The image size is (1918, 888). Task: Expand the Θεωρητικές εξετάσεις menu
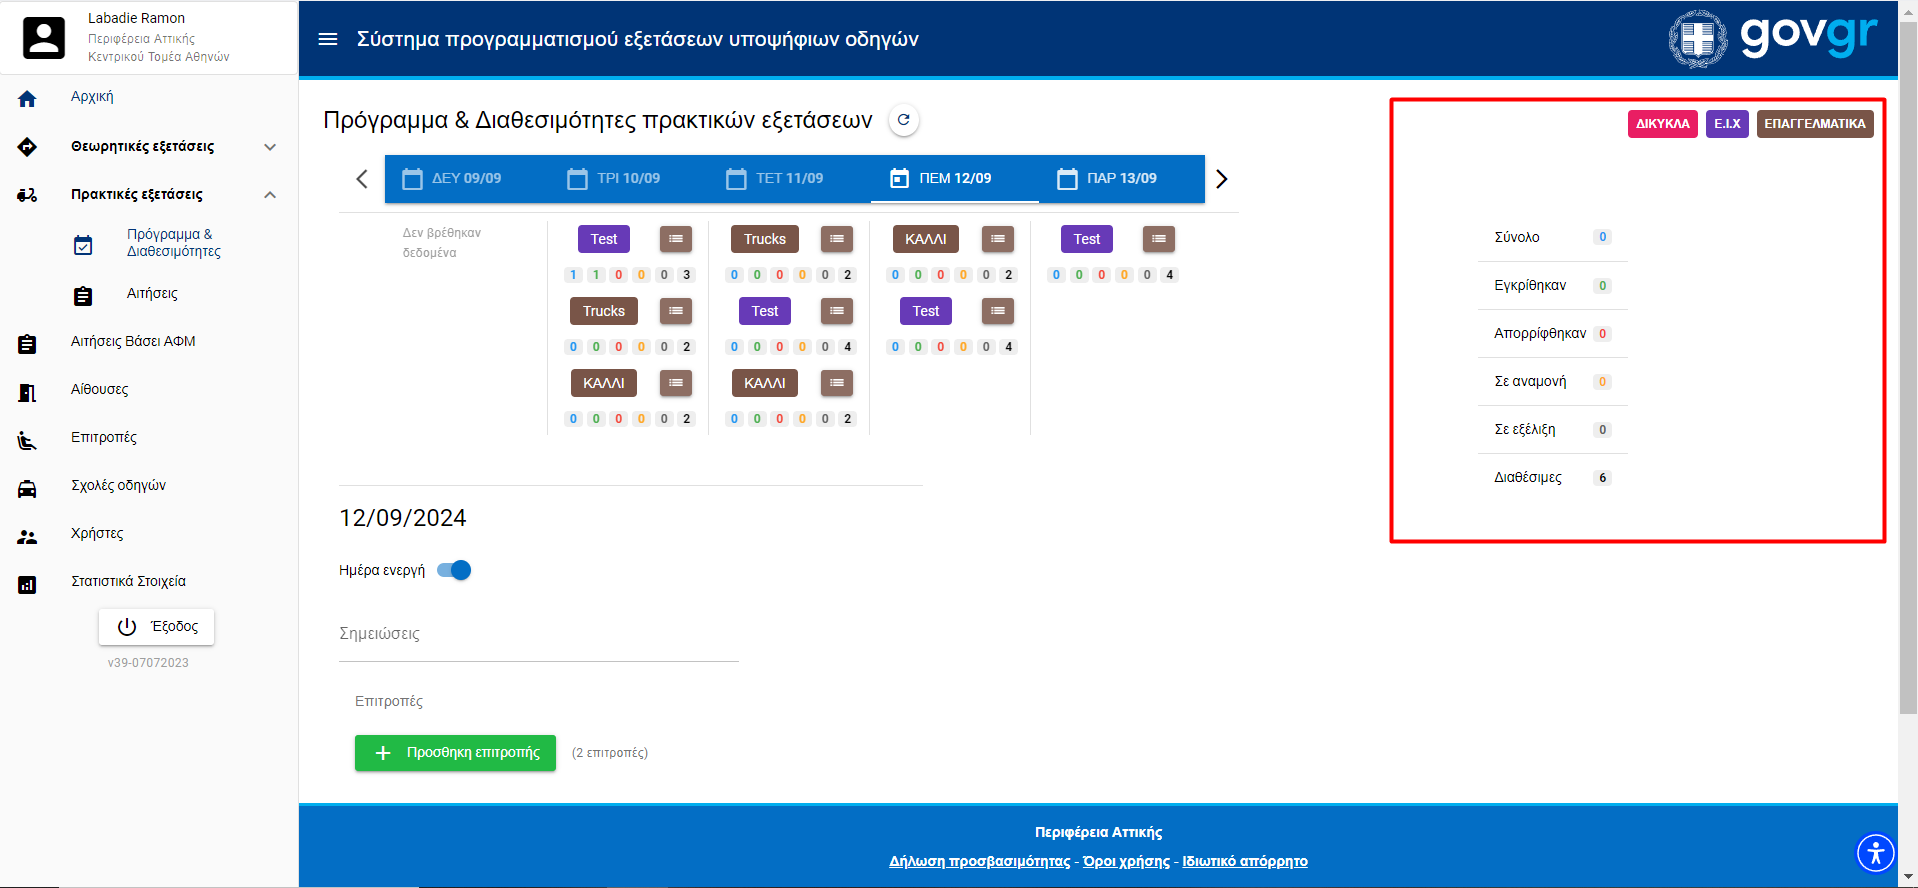[270, 147]
